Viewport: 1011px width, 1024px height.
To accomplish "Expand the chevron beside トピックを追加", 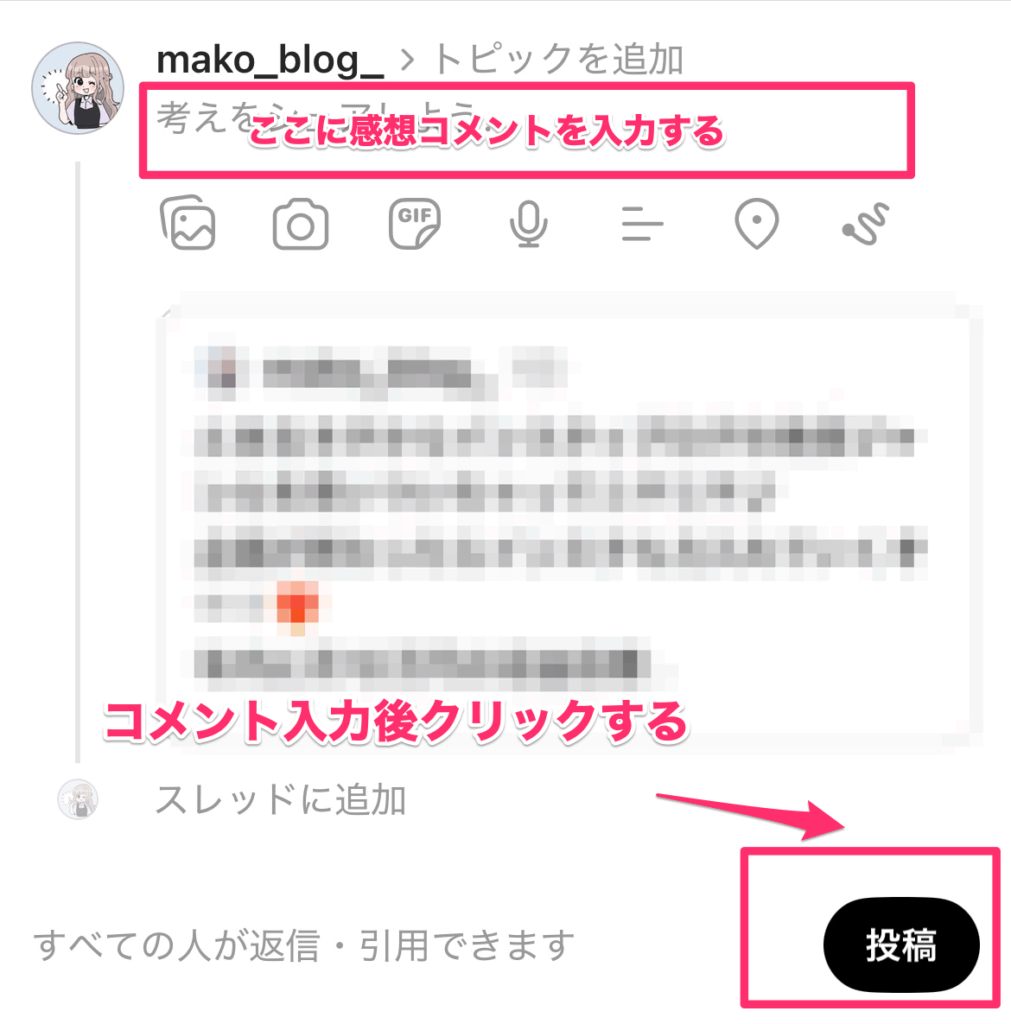I will [x=408, y=60].
